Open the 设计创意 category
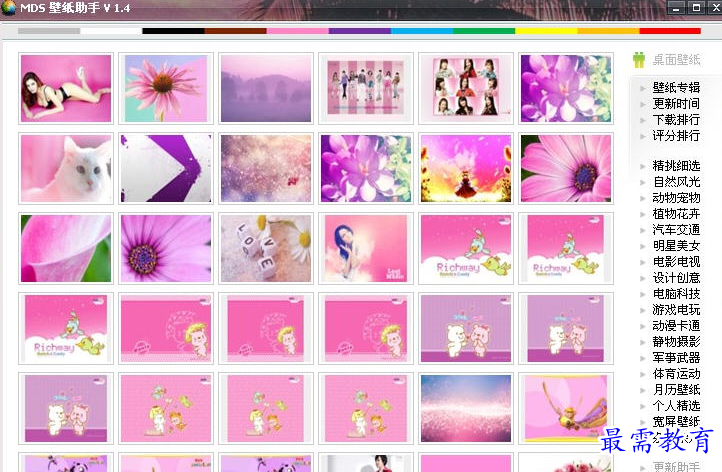The width and height of the screenshot is (722, 472). pos(676,278)
